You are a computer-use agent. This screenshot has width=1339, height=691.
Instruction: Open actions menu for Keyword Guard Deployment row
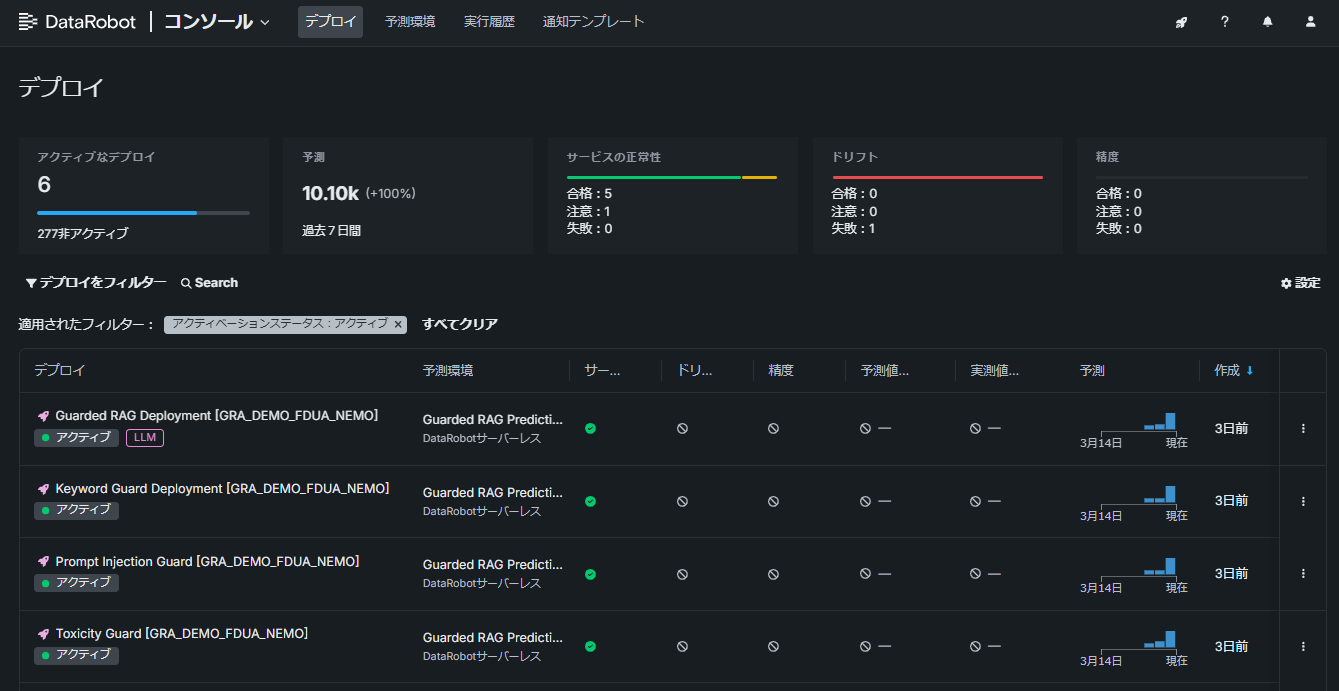coord(1303,501)
